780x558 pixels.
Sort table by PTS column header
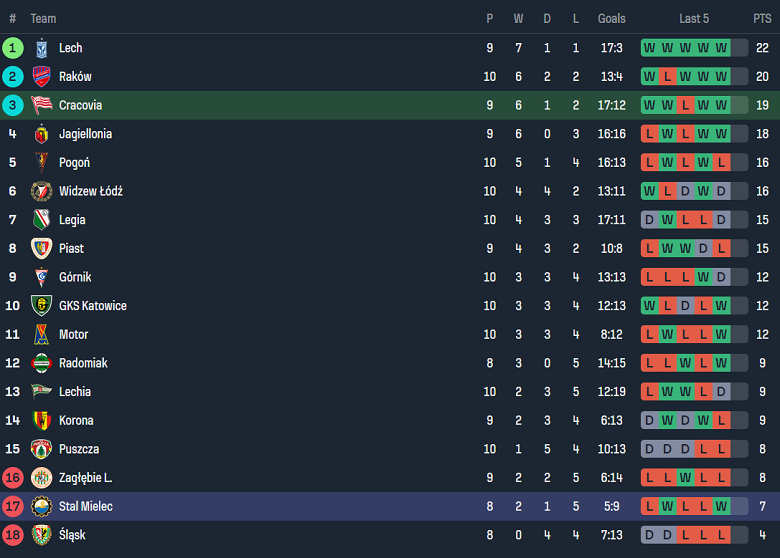pos(762,18)
